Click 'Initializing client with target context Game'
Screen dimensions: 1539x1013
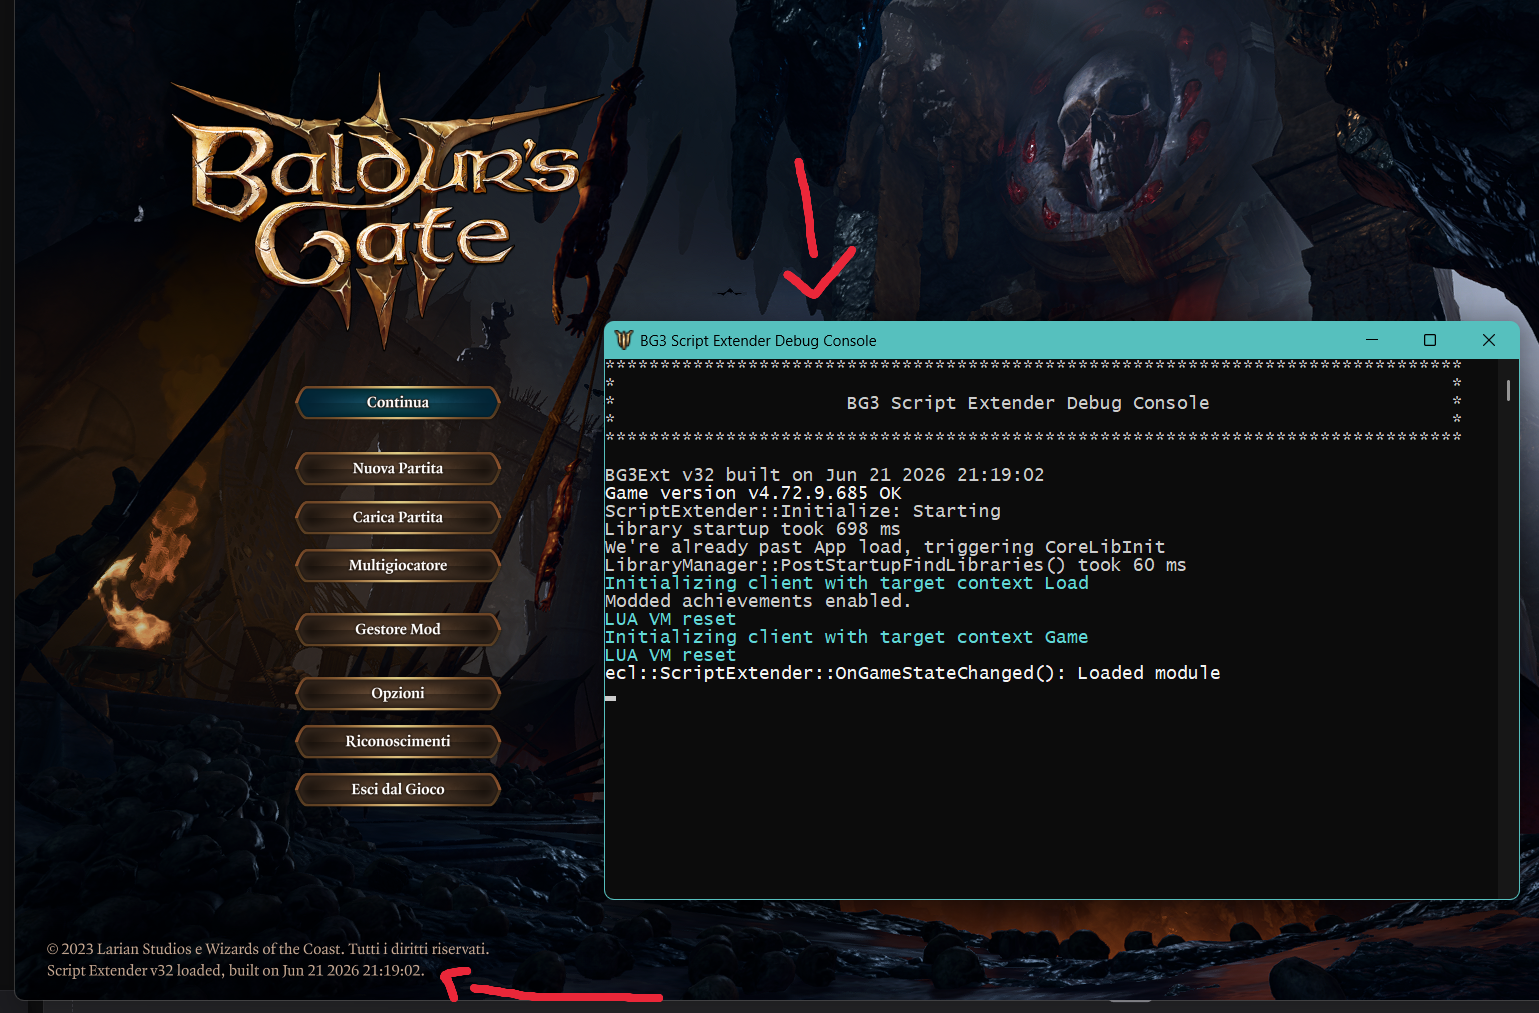[846, 637]
